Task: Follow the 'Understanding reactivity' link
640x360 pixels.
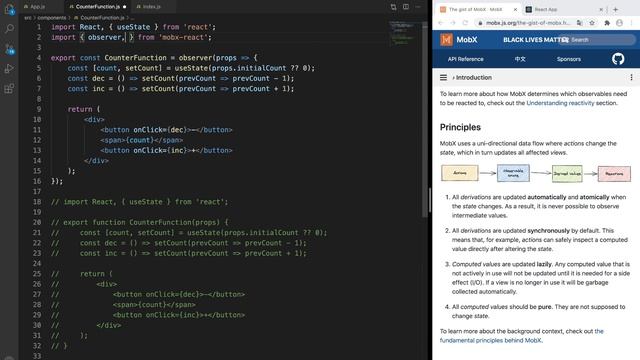Action: [x=560, y=103]
